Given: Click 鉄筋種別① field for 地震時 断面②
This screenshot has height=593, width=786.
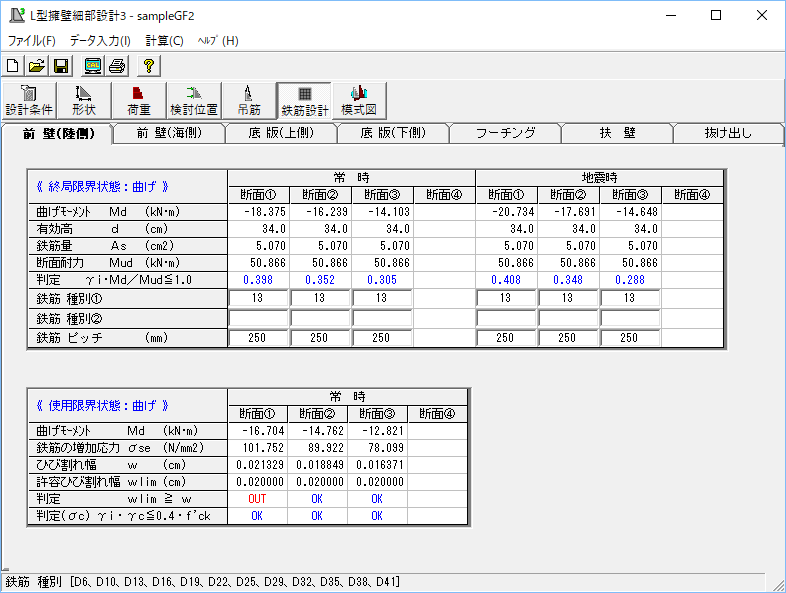Looking at the screenshot, I should click(568, 298).
